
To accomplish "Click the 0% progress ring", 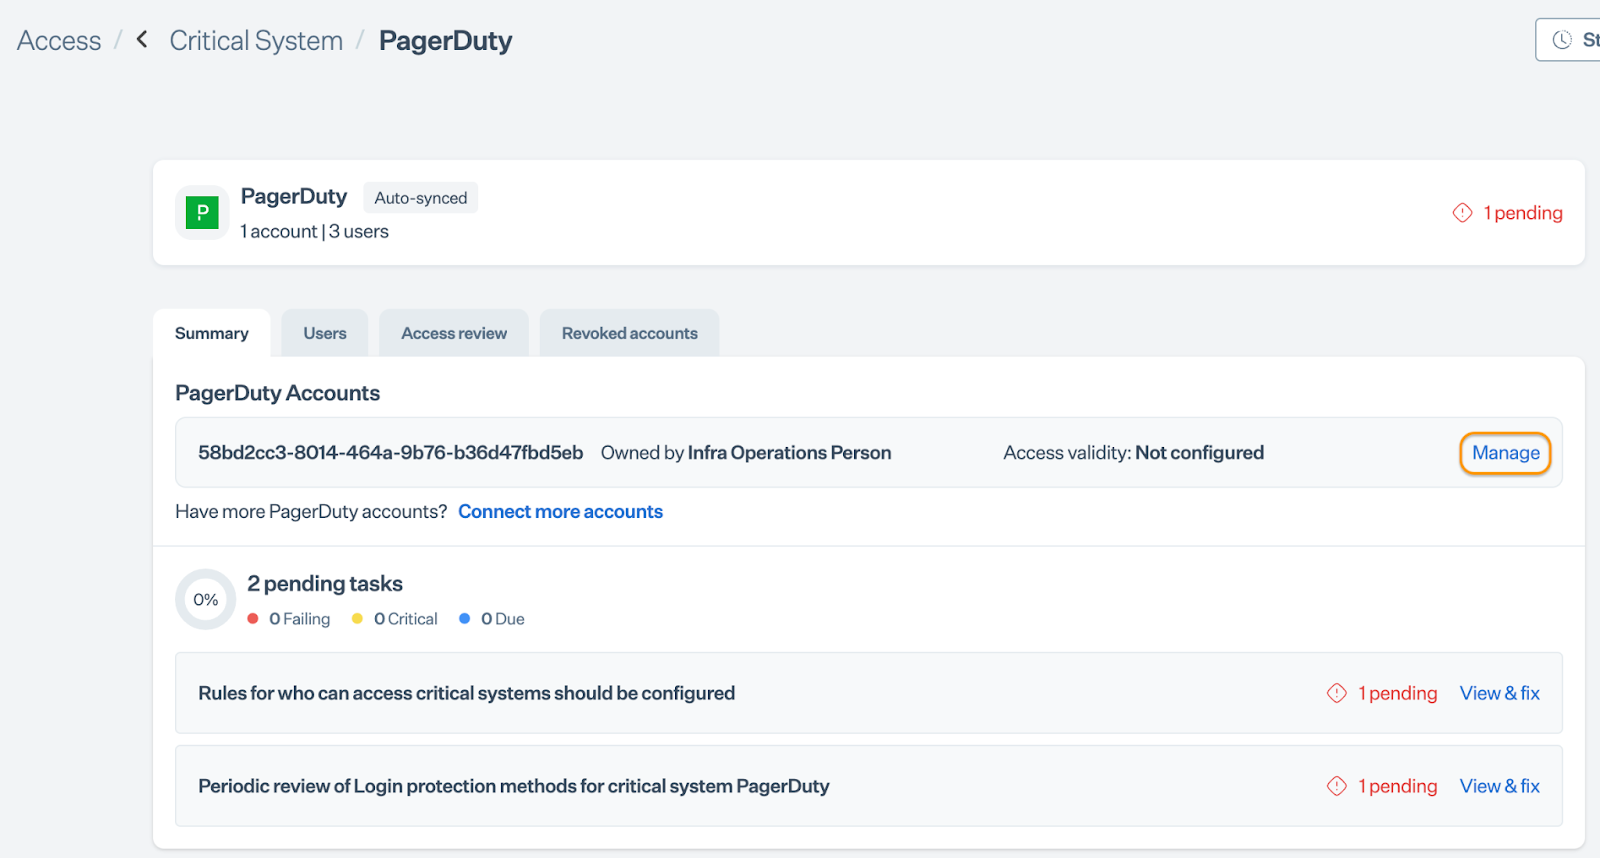I will (x=206, y=599).
